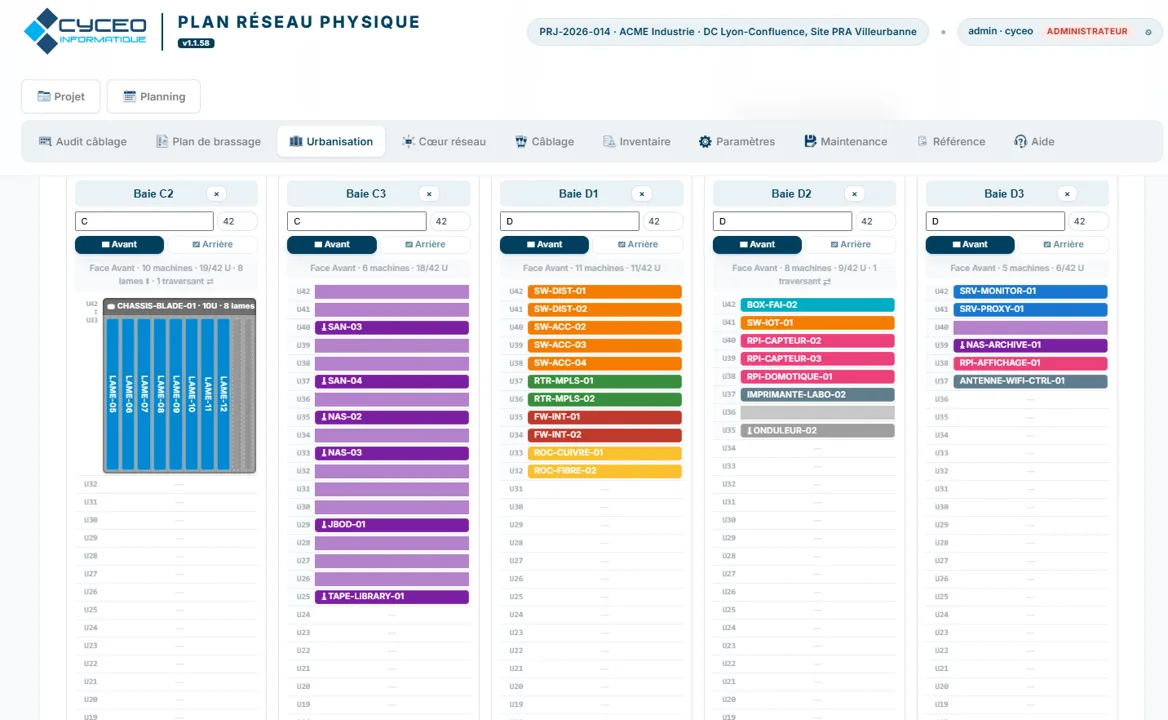Select the JBOD-01 device in Baie C3
The image size is (1168, 720).
pyautogui.click(x=392, y=525)
